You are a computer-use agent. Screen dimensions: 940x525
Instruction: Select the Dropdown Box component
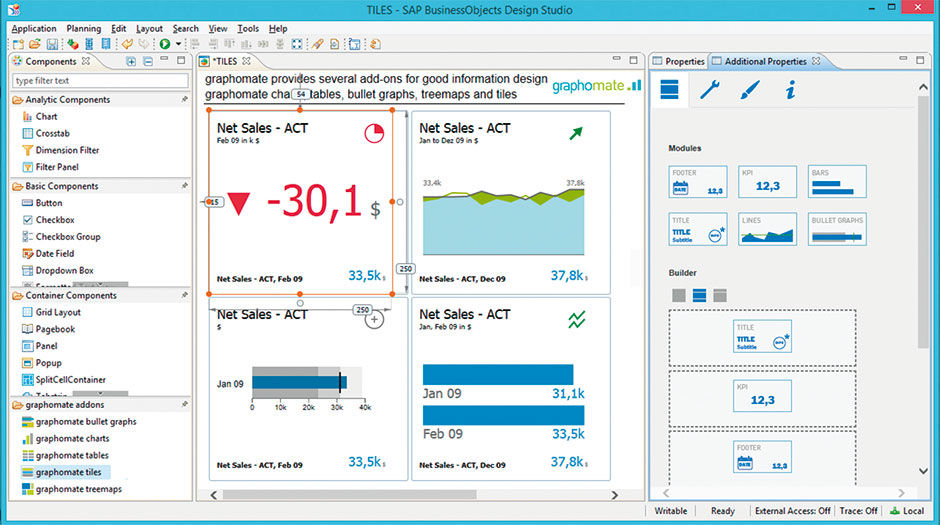point(58,270)
